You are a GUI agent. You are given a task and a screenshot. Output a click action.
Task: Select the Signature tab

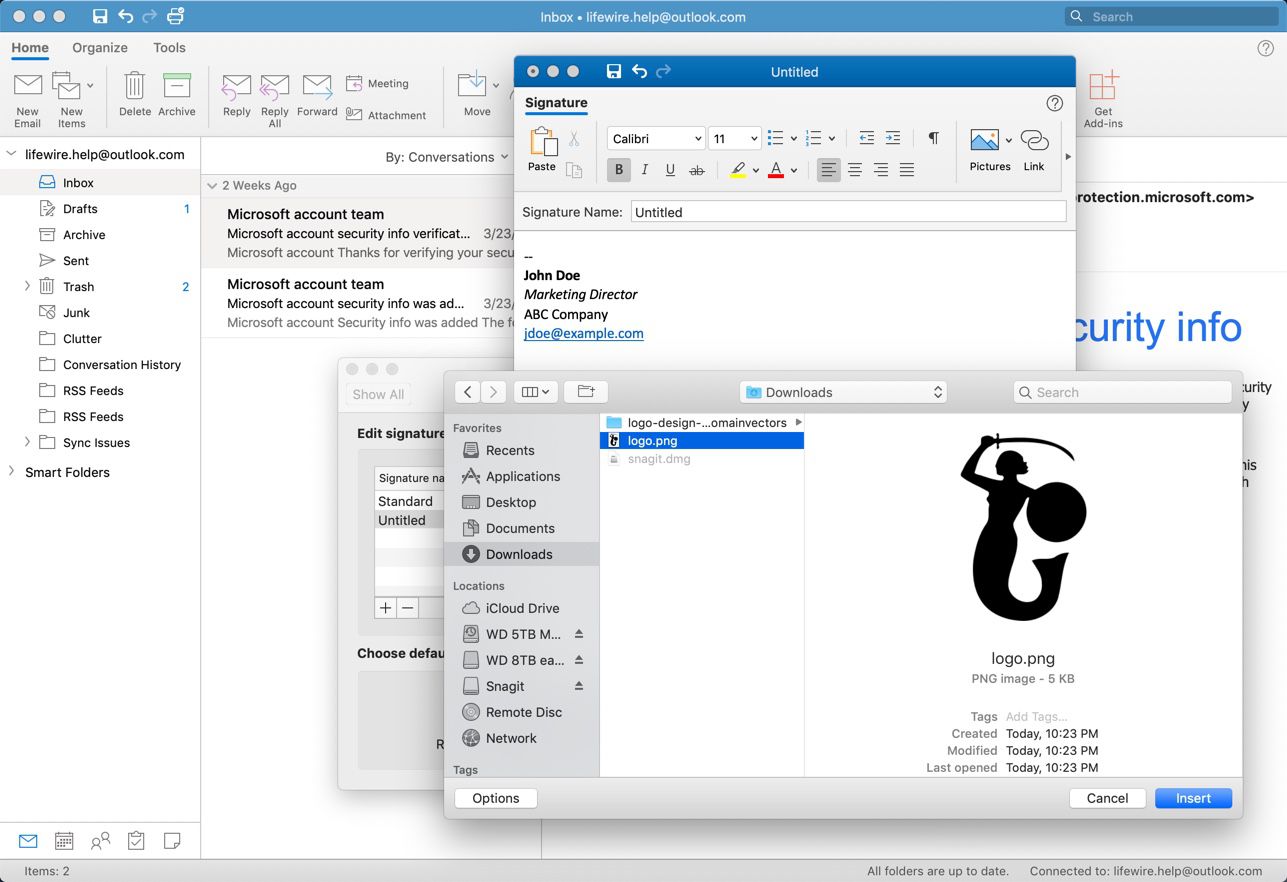coord(556,102)
